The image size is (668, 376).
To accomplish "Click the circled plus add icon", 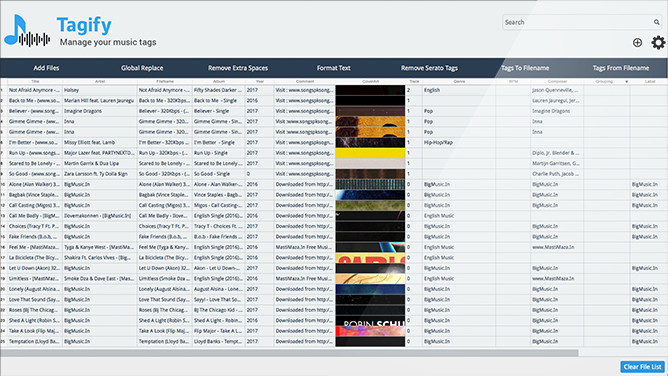I will pos(637,42).
